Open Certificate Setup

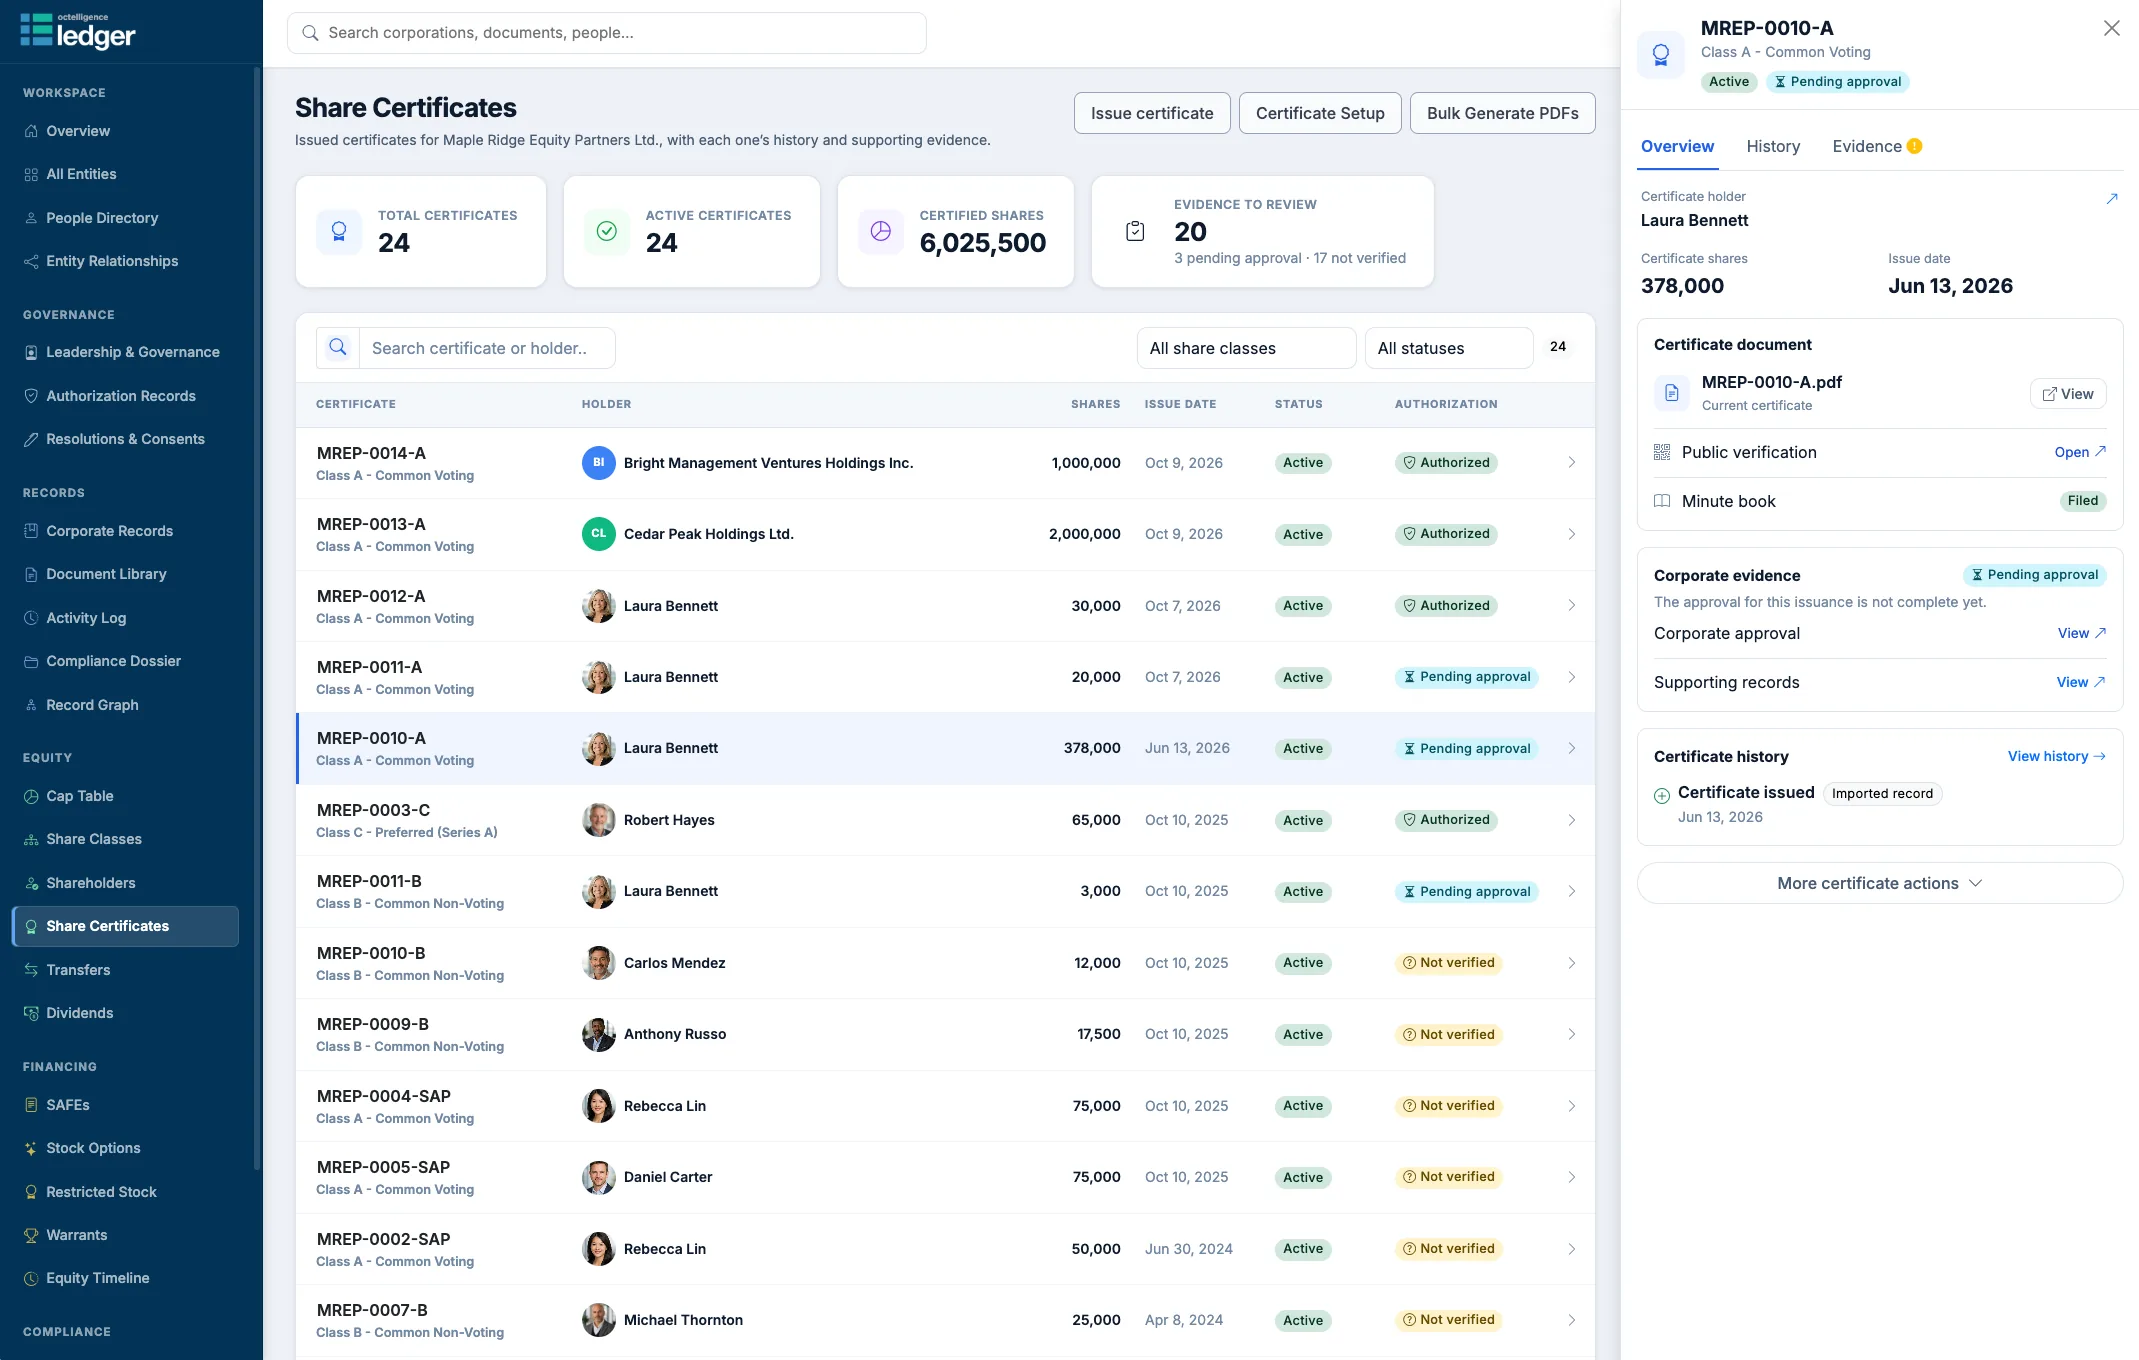tap(1320, 113)
